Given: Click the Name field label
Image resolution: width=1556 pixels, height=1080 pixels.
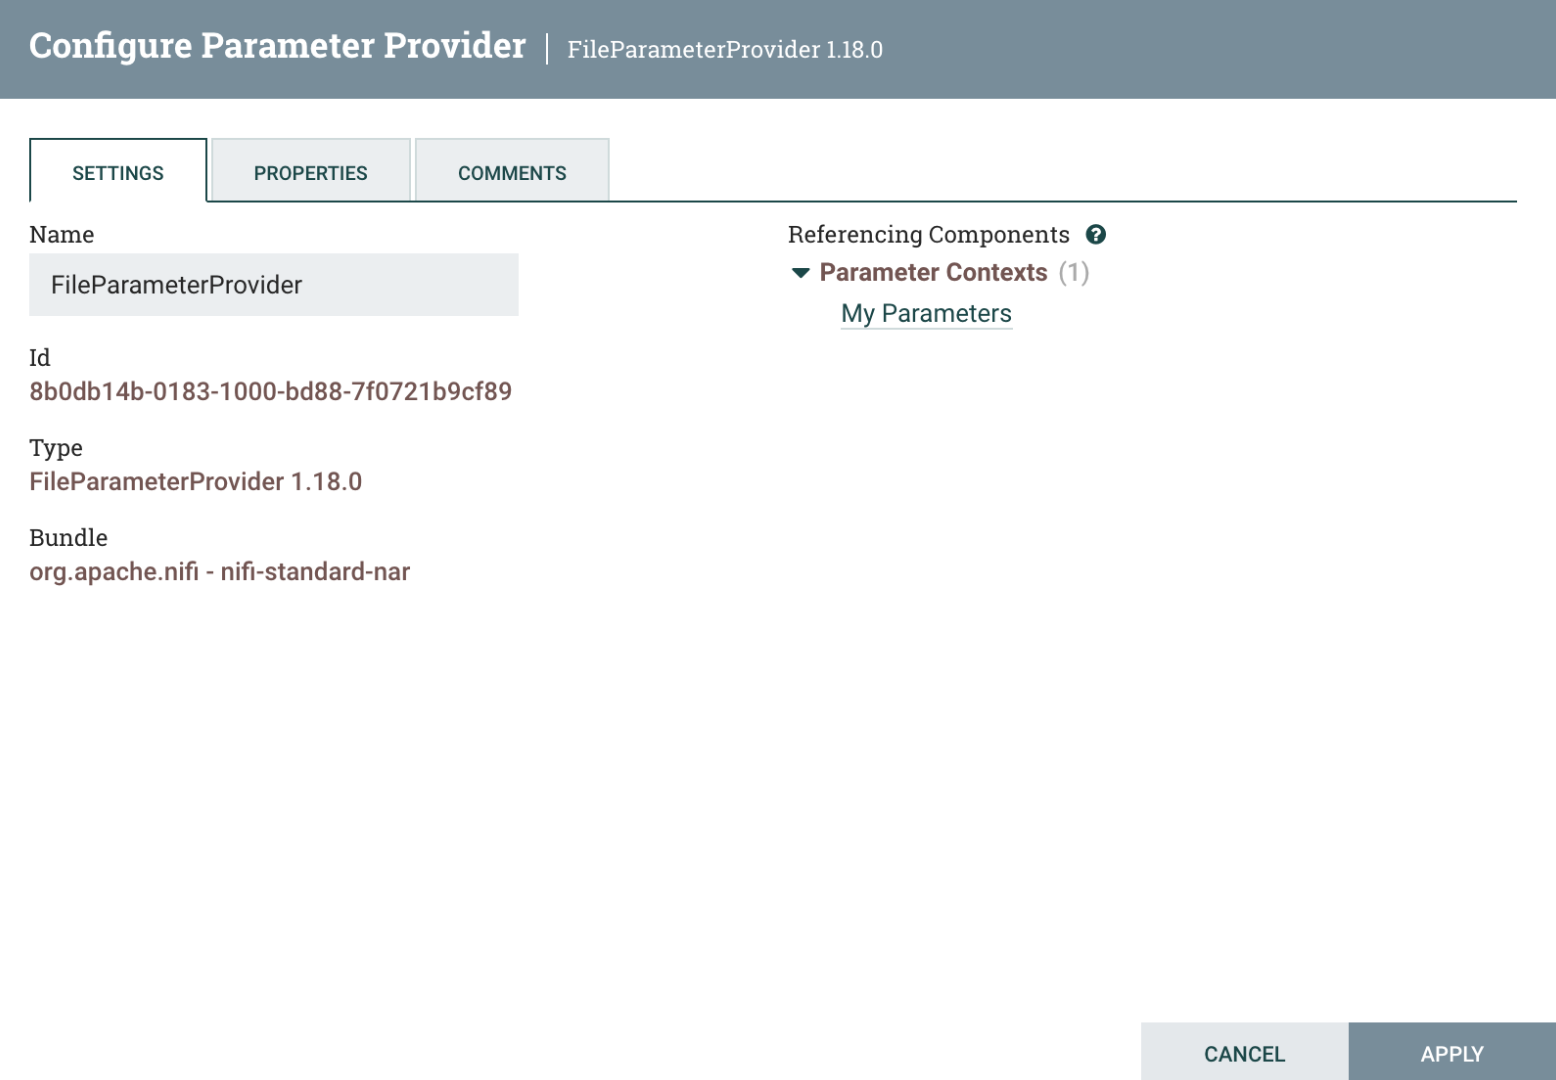Looking at the screenshot, I should (62, 235).
